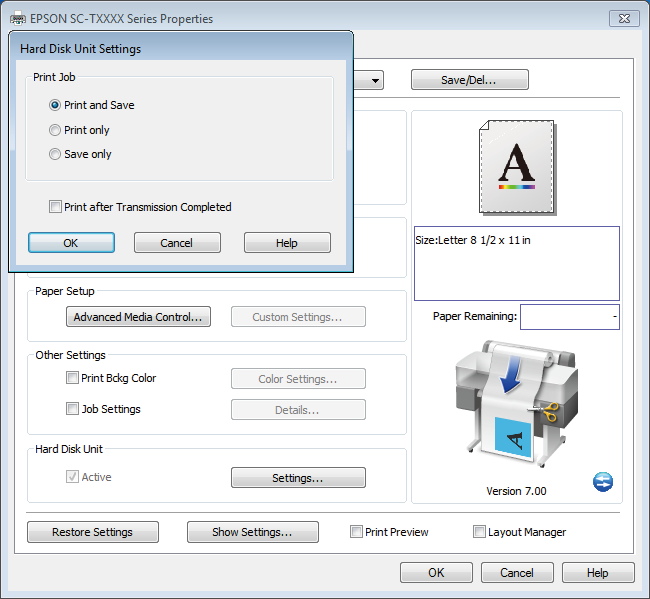Click the printer illustration image

coord(517,404)
